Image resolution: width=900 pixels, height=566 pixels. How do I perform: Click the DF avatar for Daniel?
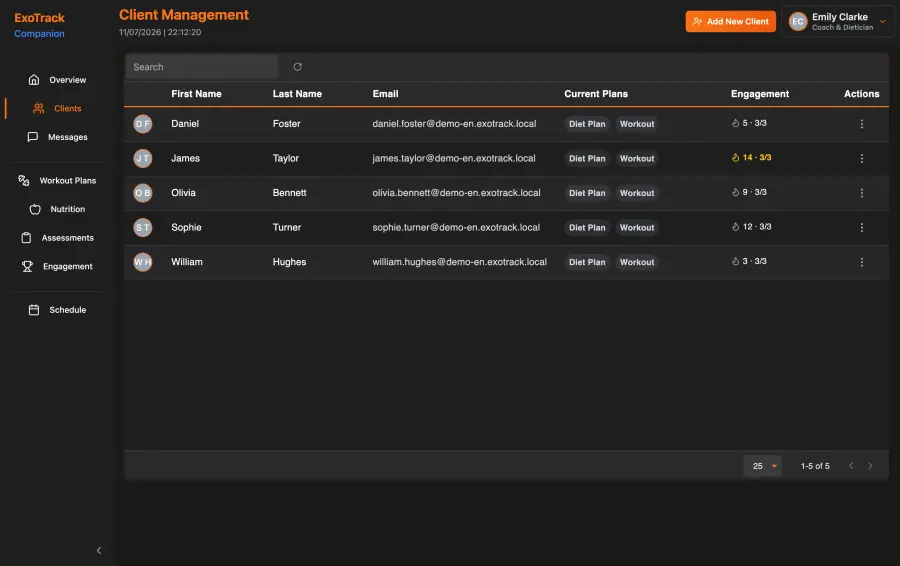(143, 124)
